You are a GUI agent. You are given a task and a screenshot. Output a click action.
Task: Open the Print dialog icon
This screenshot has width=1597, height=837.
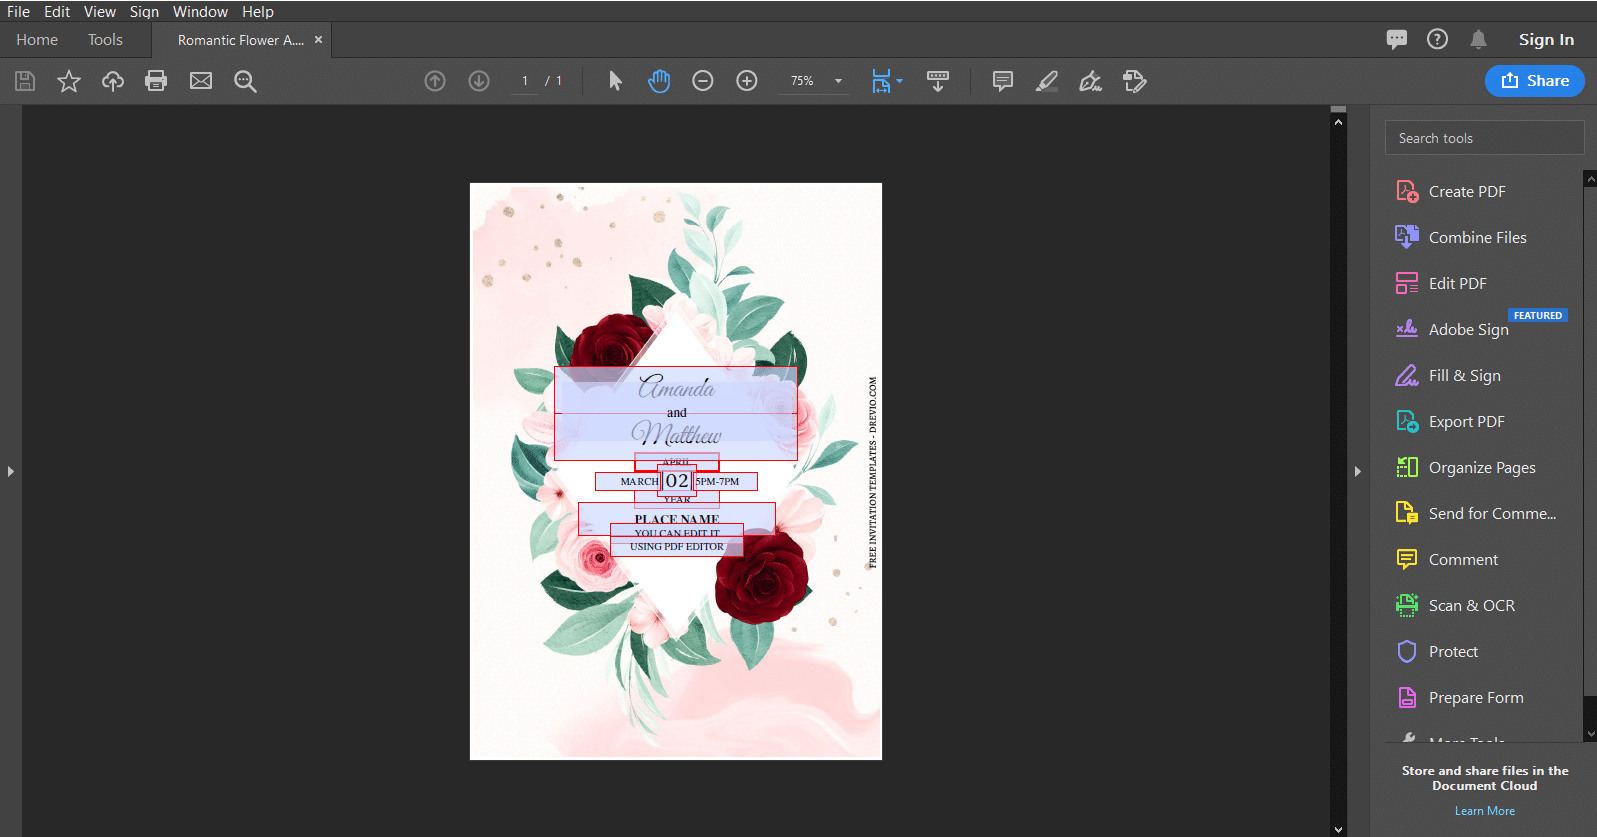[x=156, y=81]
